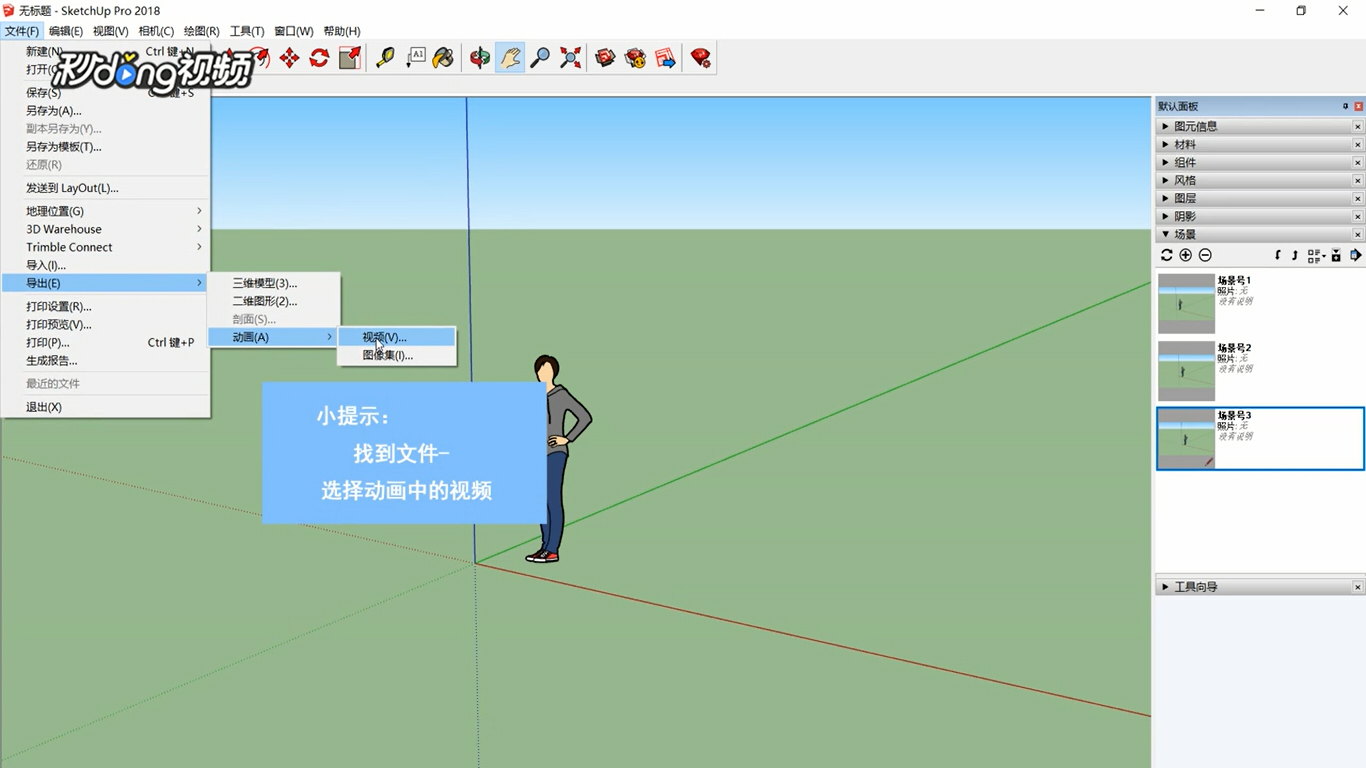The width and height of the screenshot is (1366, 768).
Task: Open the 绘图(R) menu
Action: pyautogui.click(x=202, y=31)
